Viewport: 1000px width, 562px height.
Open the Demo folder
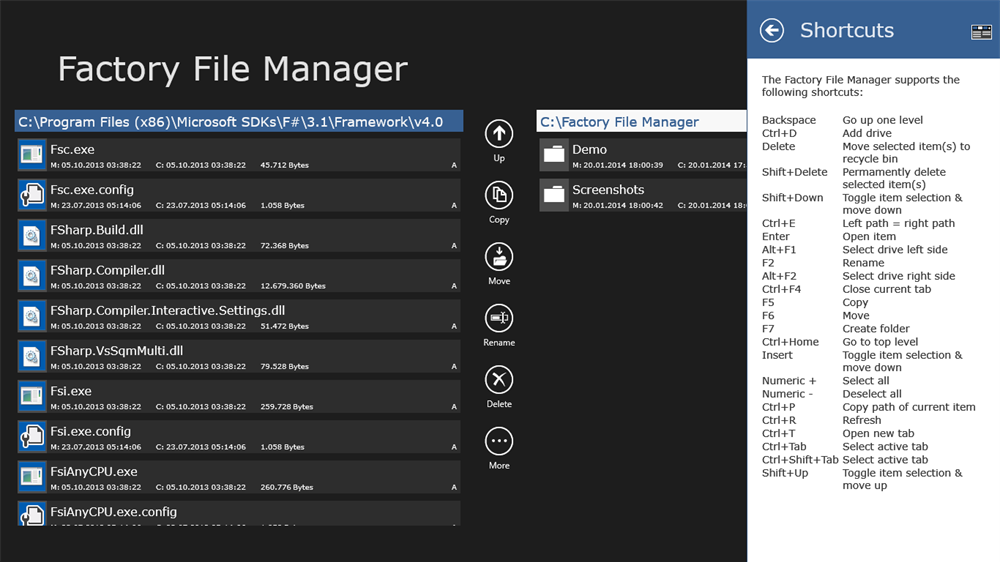(x=640, y=155)
